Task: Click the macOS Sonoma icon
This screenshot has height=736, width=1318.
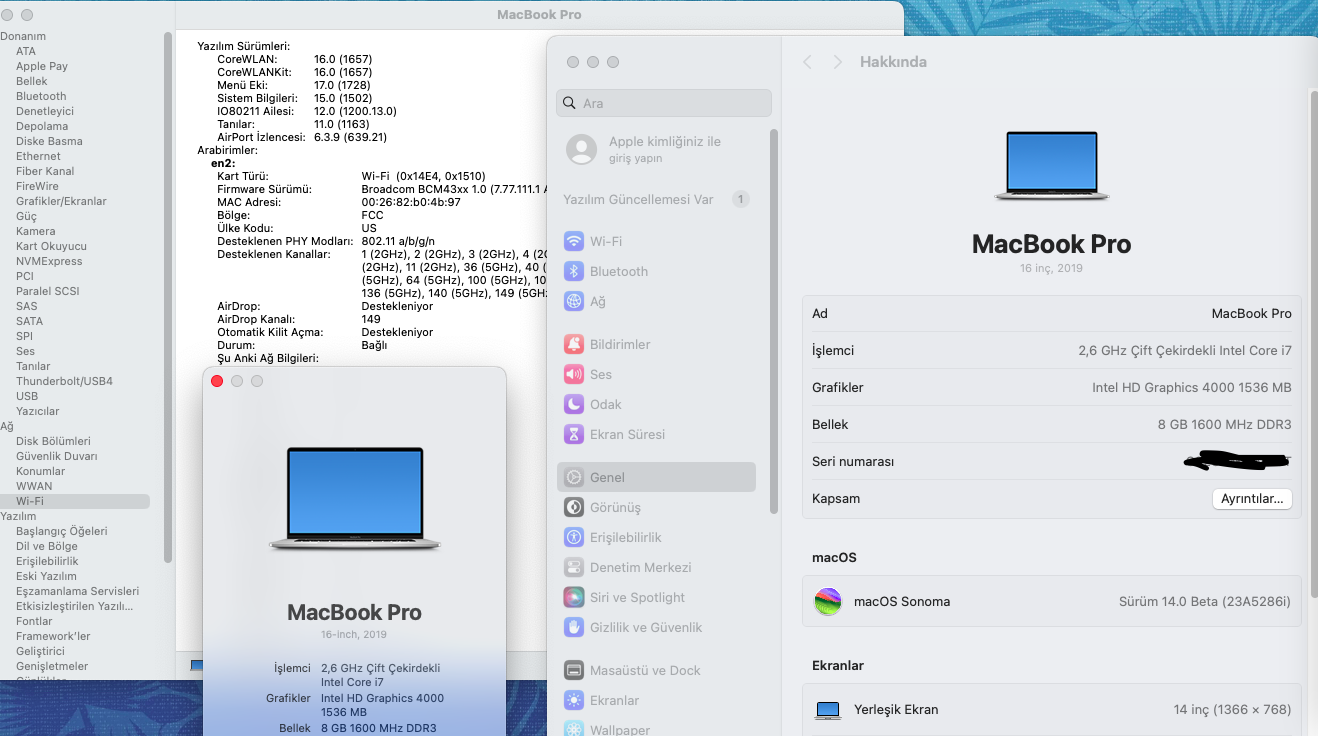Action: coord(827,602)
